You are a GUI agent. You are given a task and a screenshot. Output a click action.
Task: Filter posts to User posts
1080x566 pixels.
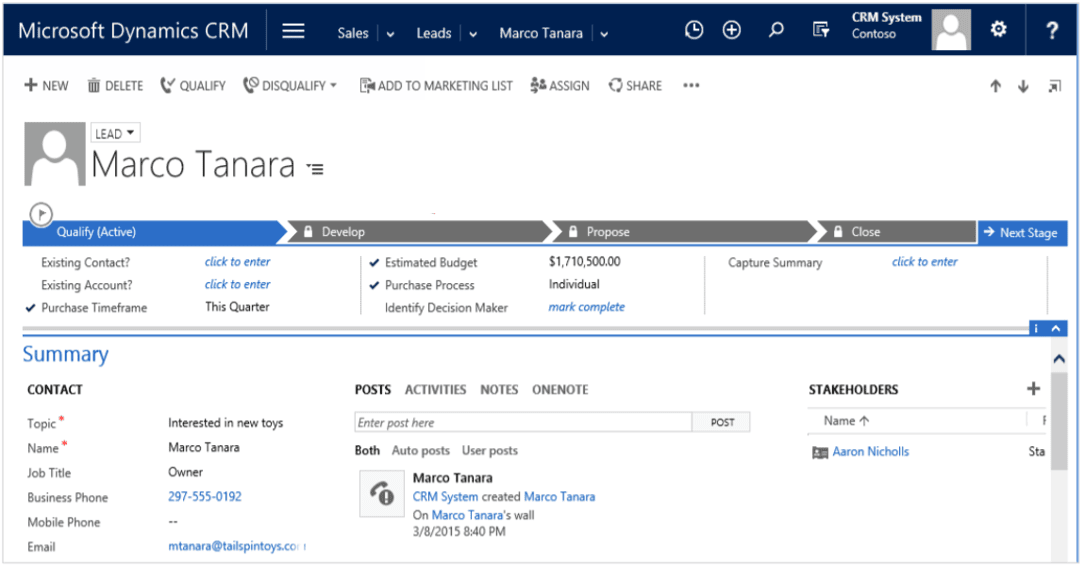coord(490,450)
